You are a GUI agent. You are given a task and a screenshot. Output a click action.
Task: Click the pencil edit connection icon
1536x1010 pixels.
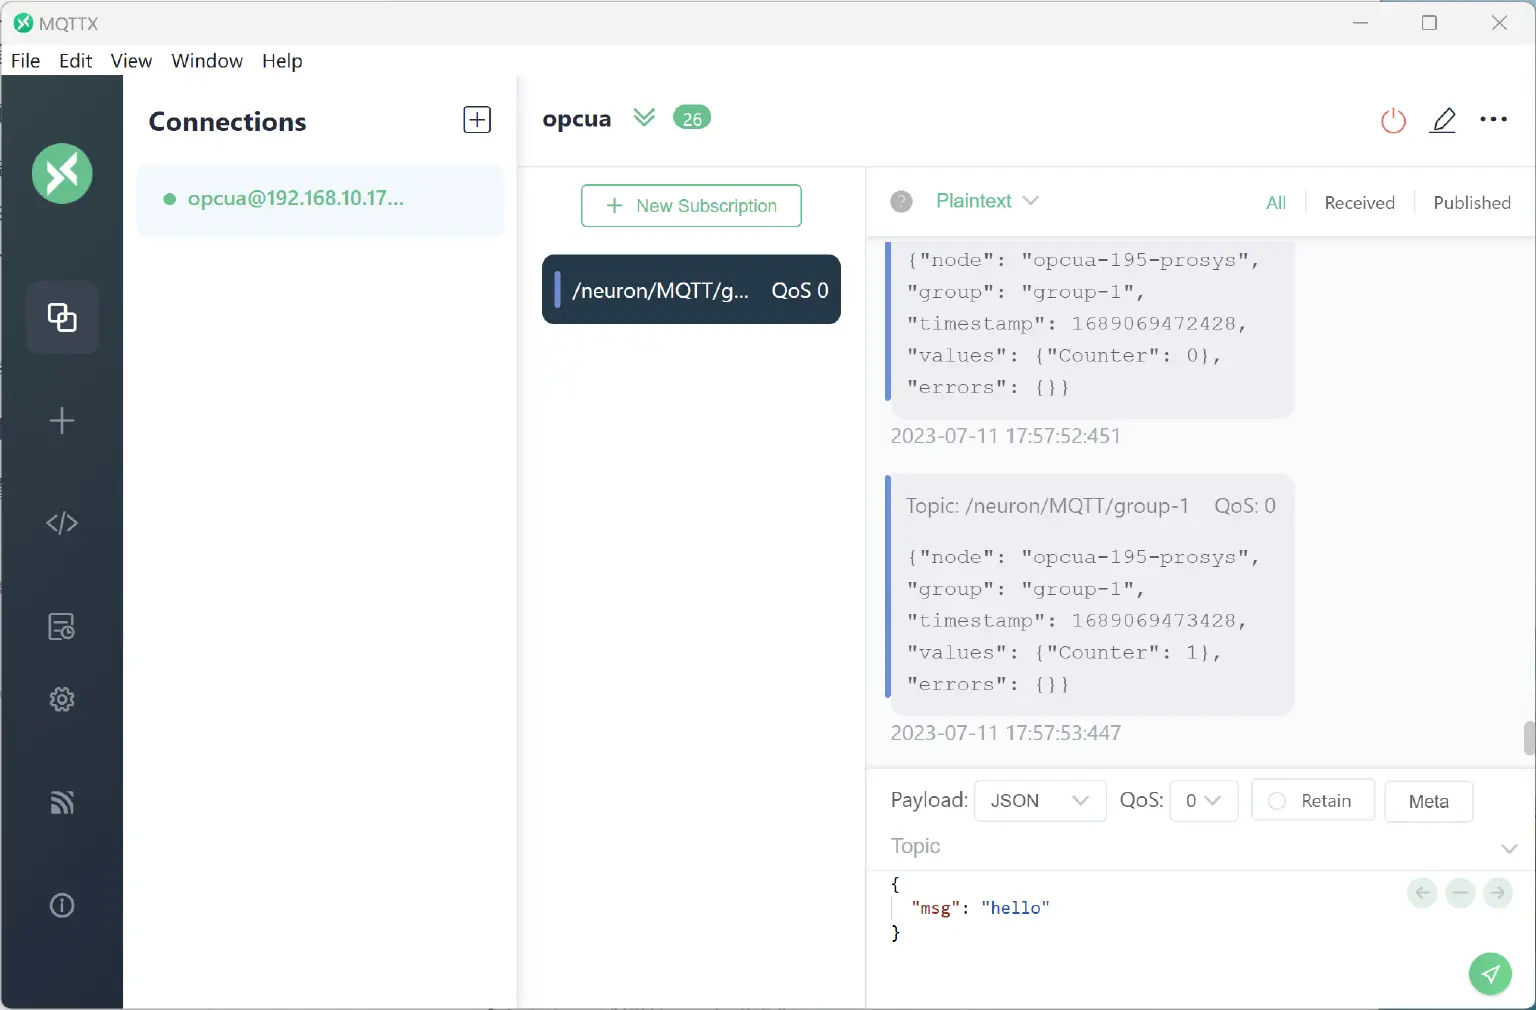(x=1443, y=121)
